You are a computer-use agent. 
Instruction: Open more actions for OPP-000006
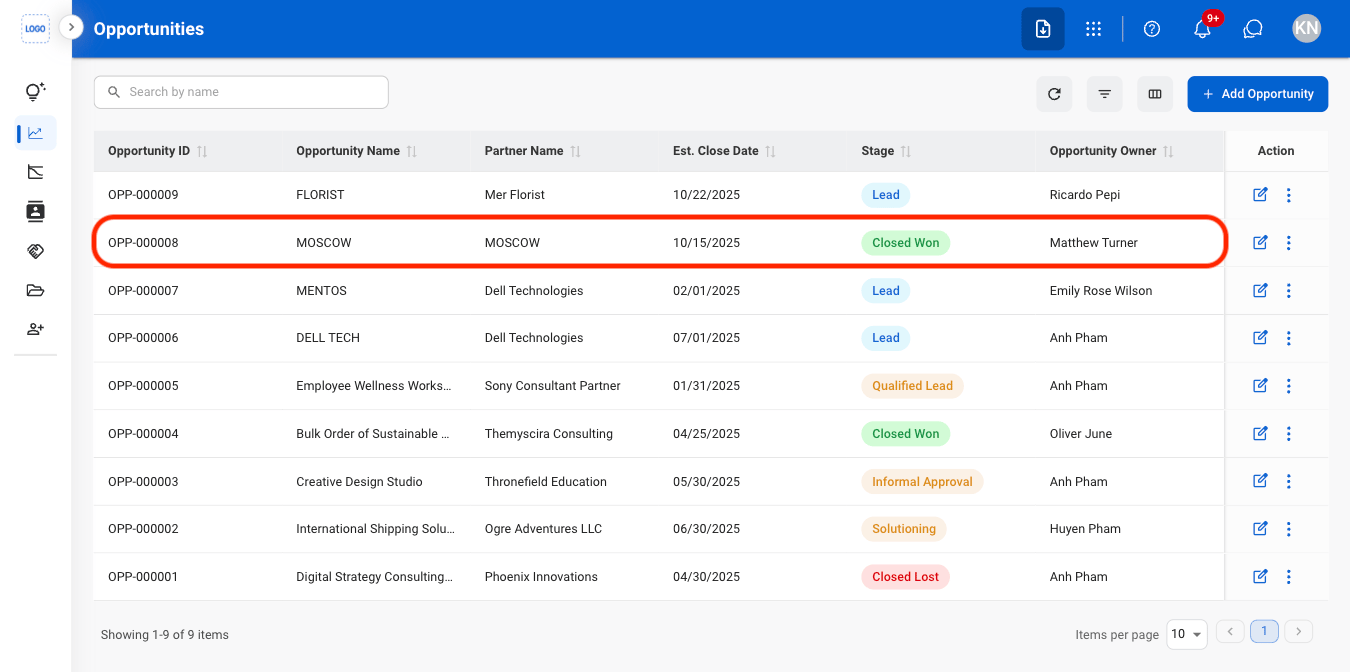pos(1288,338)
